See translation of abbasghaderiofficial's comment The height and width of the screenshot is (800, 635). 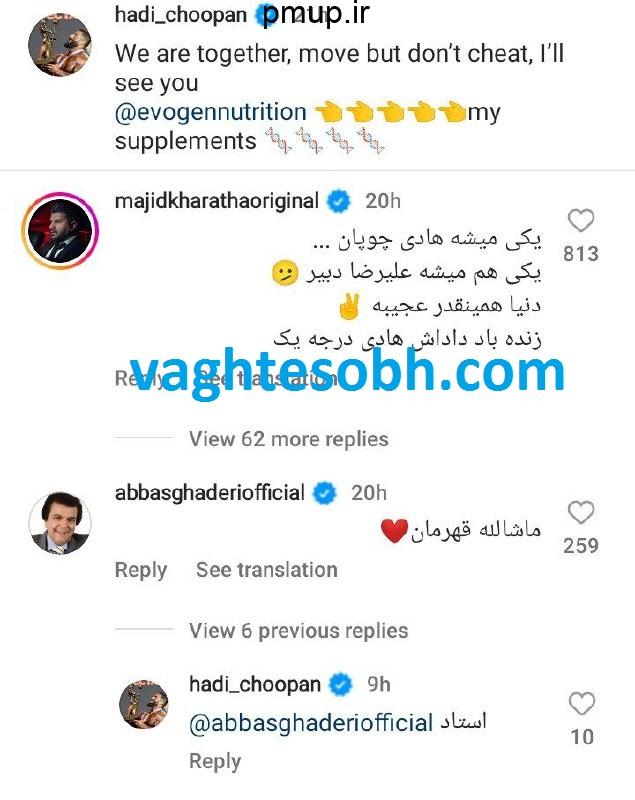click(x=267, y=570)
